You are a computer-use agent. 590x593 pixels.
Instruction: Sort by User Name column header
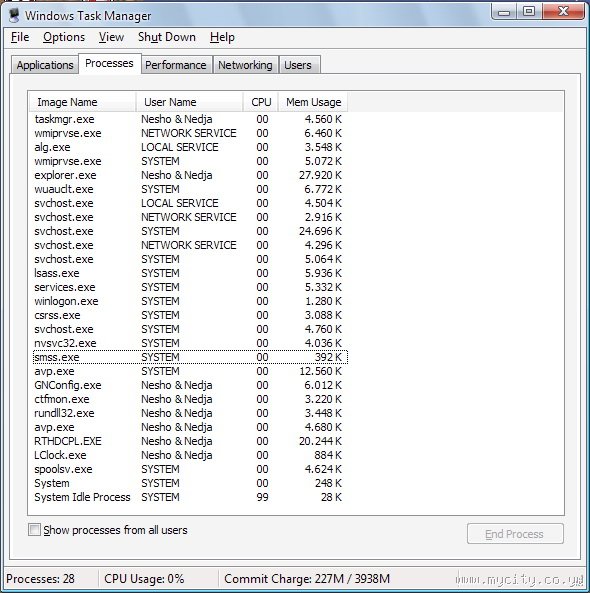click(x=189, y=102)
